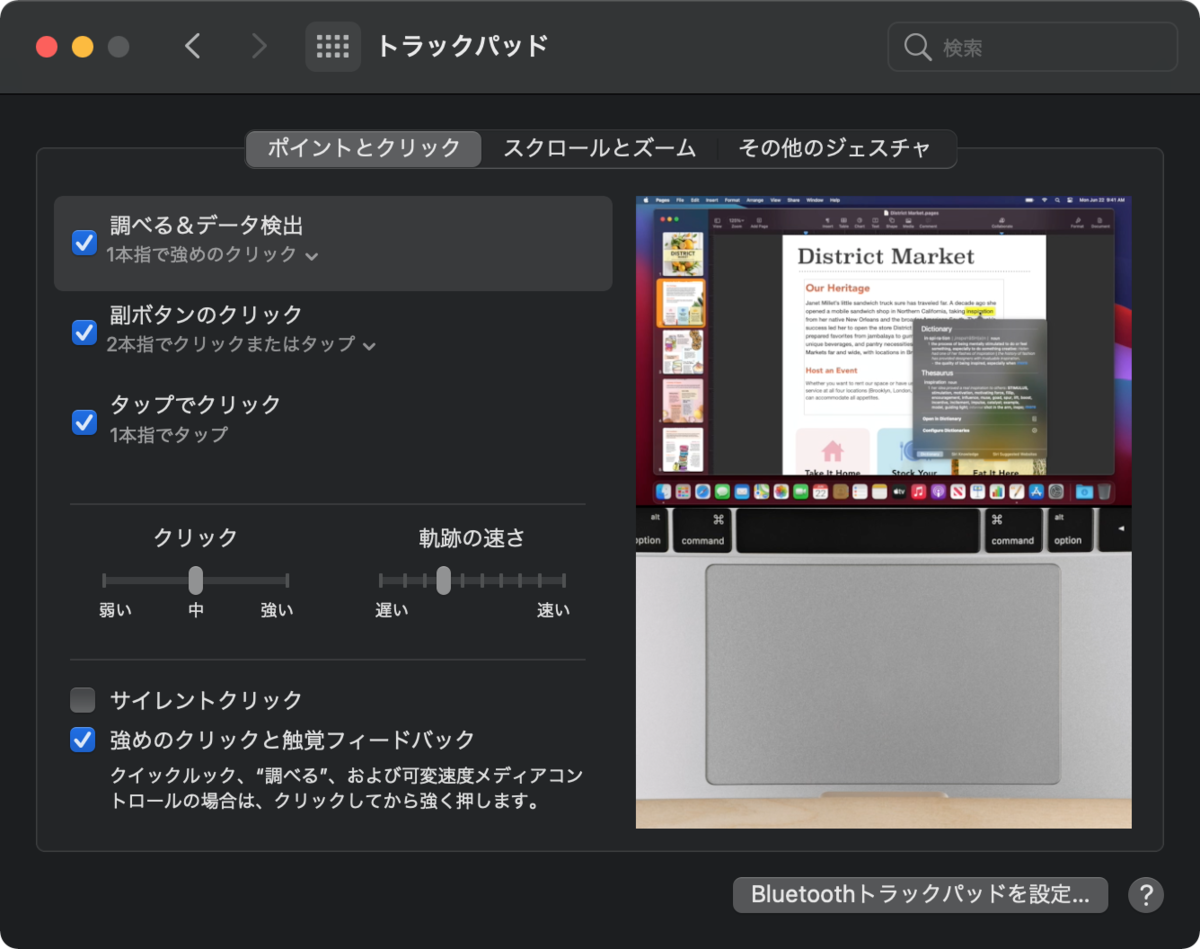This screenshot has width=1200, height=949.
Task: Enable サイレントクリック
Action: click(84, 699)
